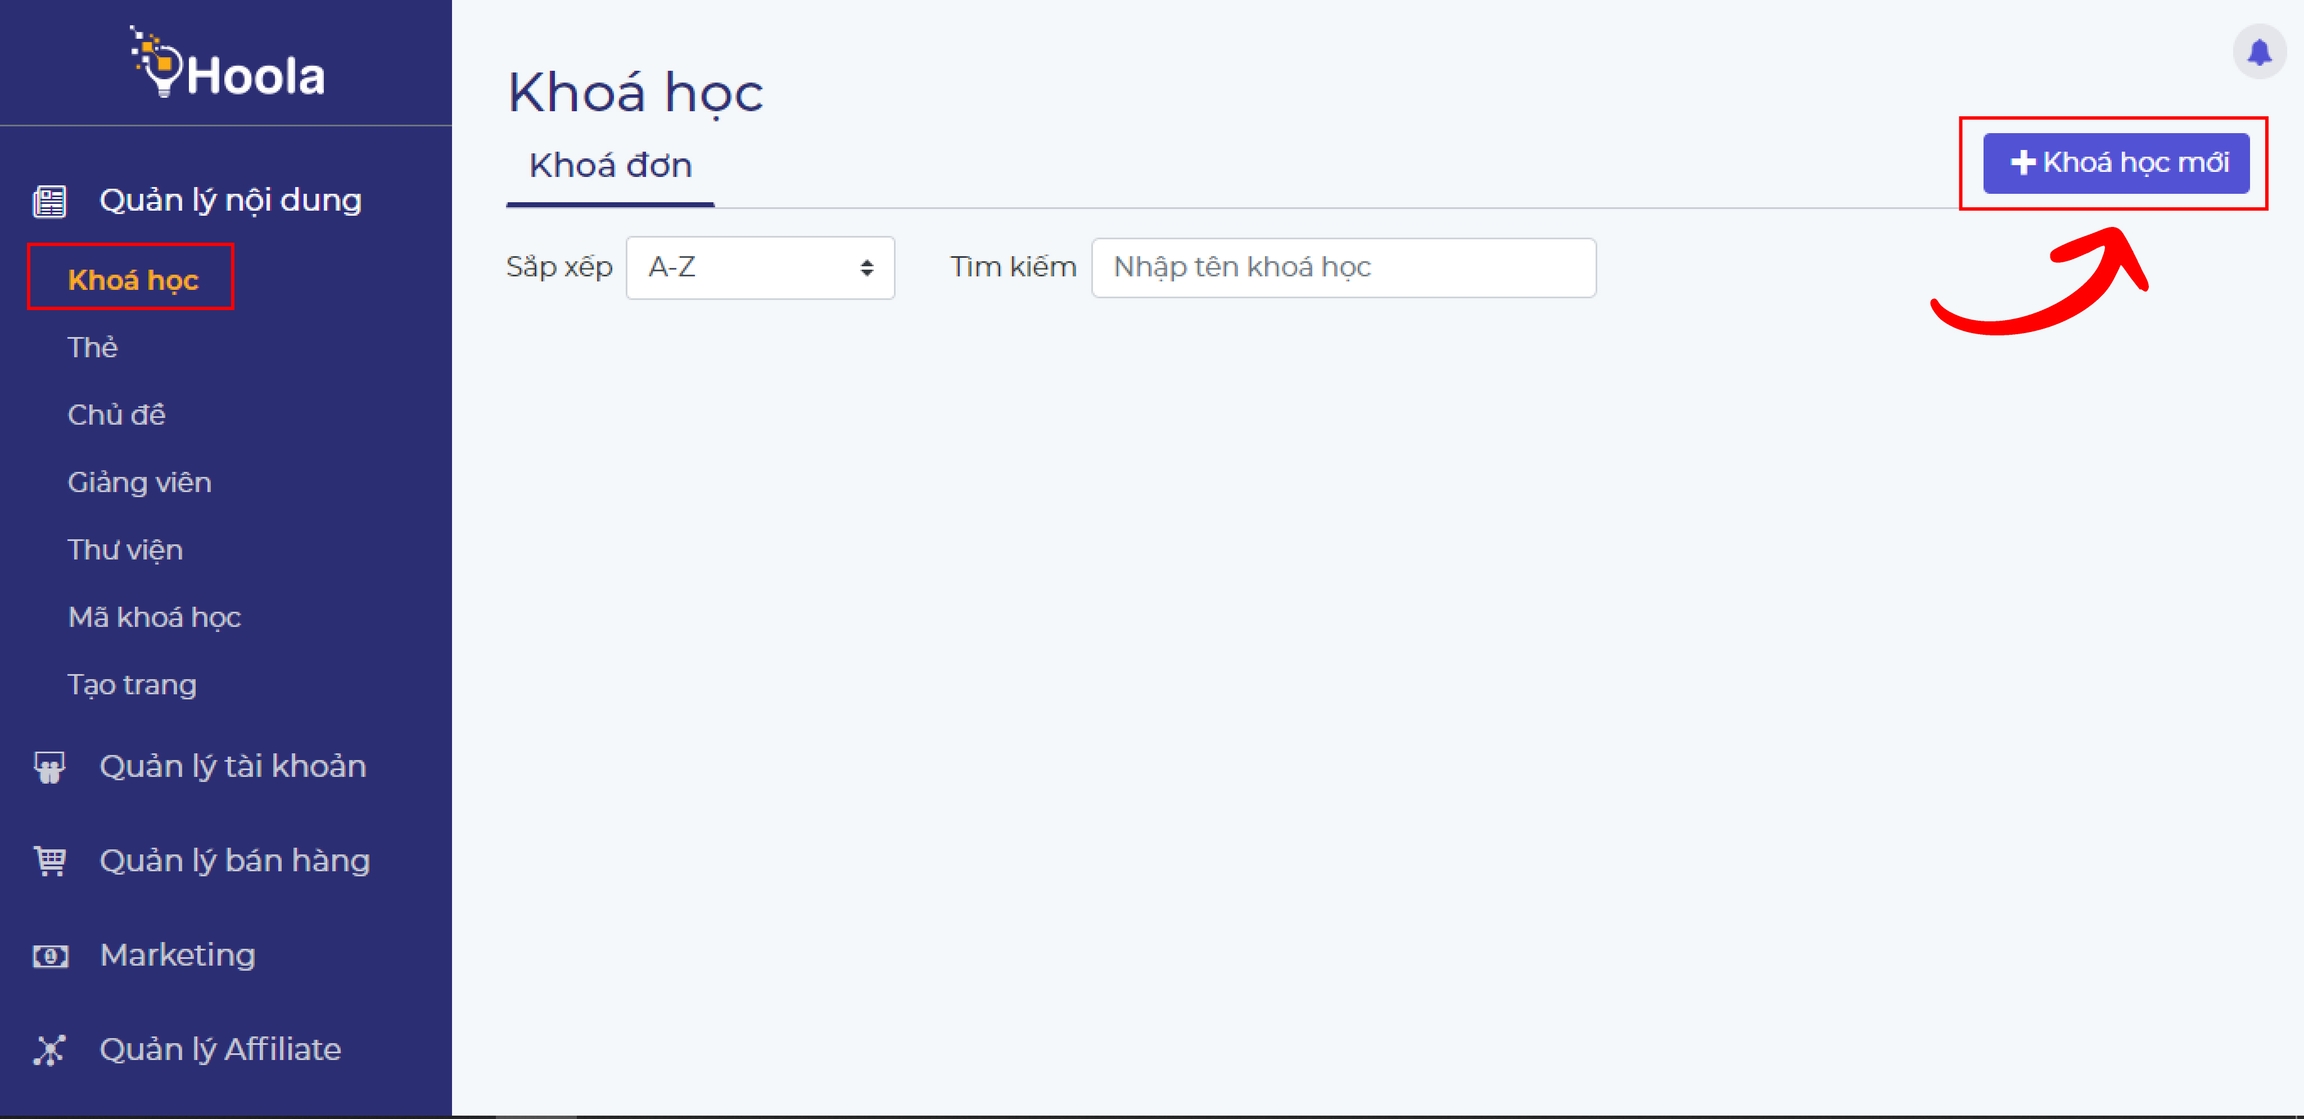Click the Marketing money icon

pyautogui.click(x=50, y=956)
